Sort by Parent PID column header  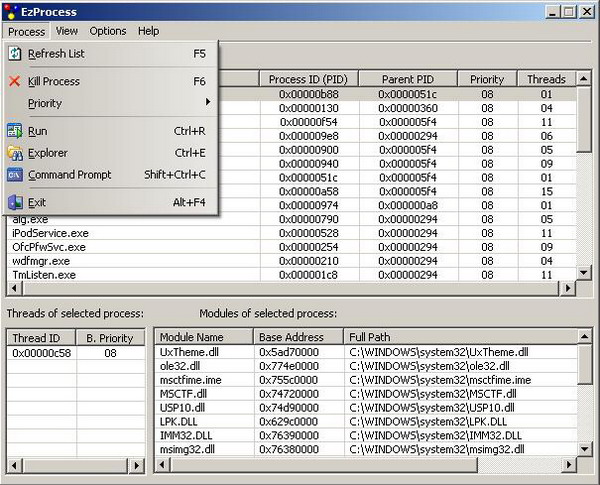pos(408,79)
